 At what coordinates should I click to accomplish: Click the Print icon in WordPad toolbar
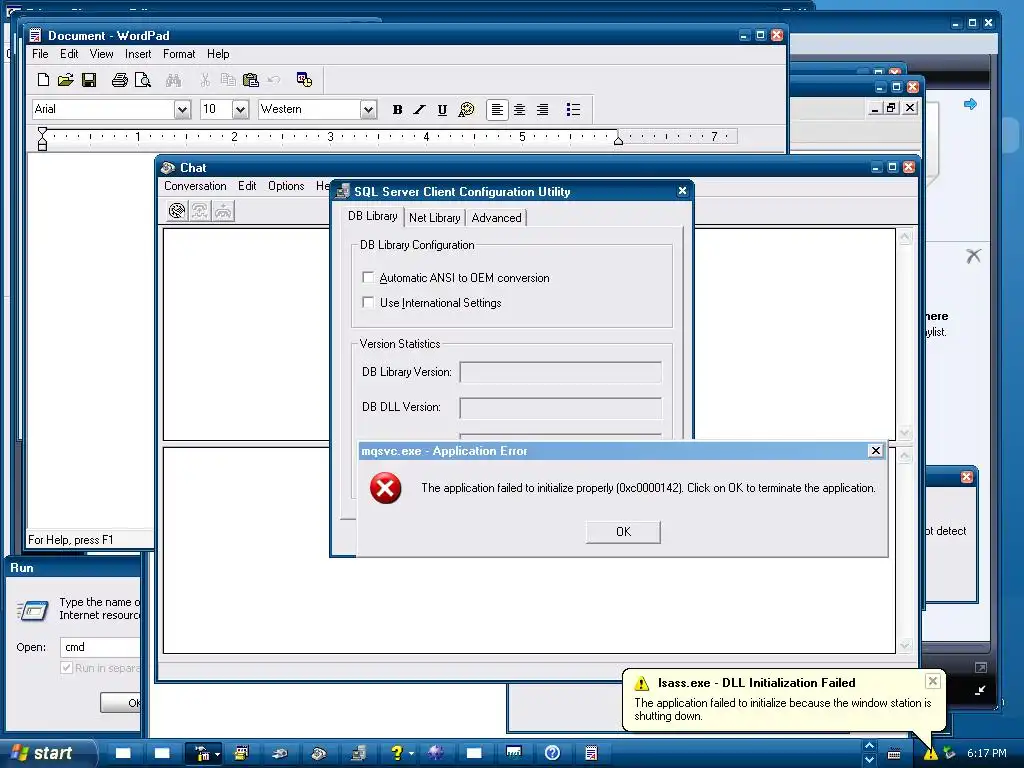point(120,80)
